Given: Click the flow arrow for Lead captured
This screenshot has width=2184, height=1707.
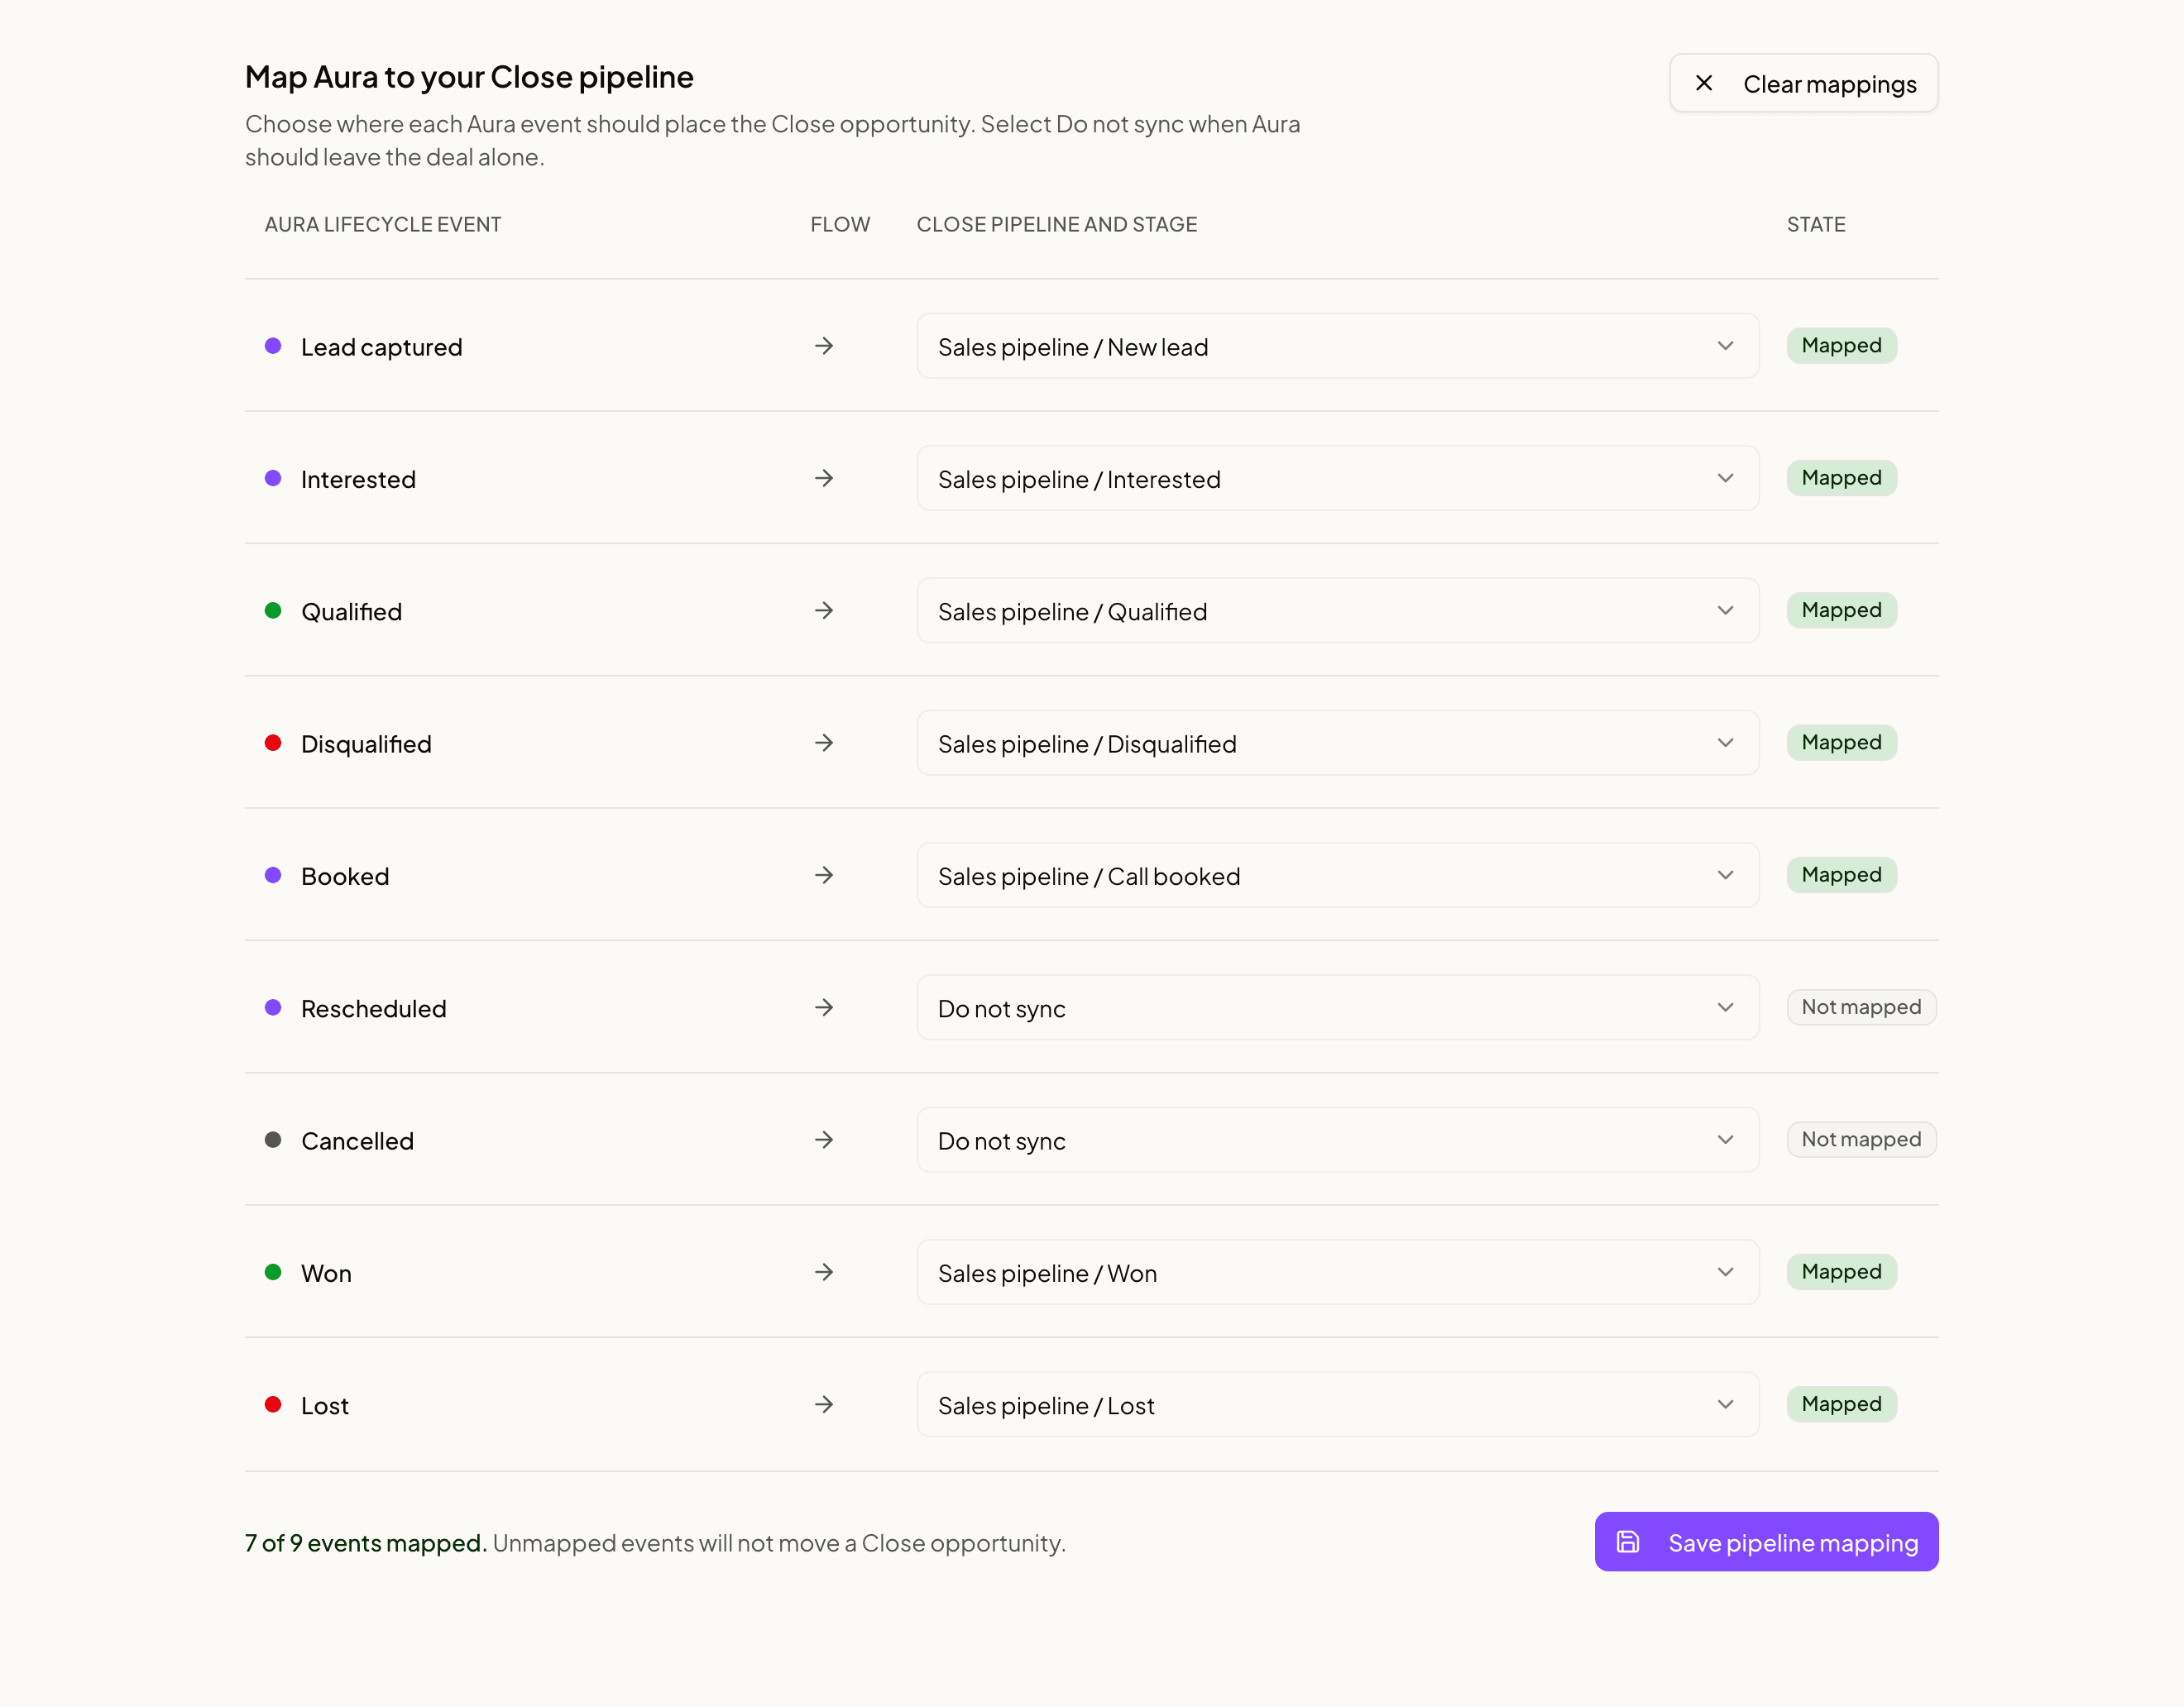Looking at the screenshot, I should click(824, 346).
